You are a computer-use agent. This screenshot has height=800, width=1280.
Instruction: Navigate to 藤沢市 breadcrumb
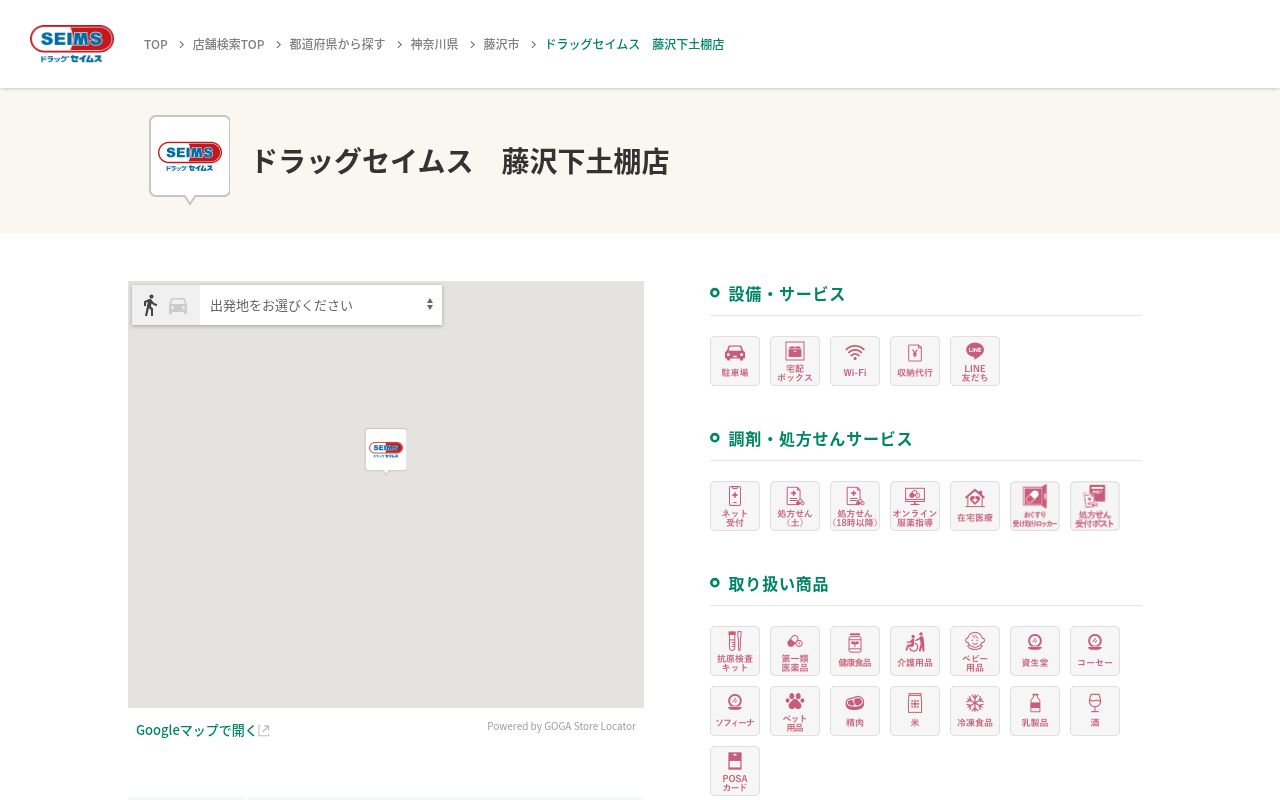click(501, 44)
